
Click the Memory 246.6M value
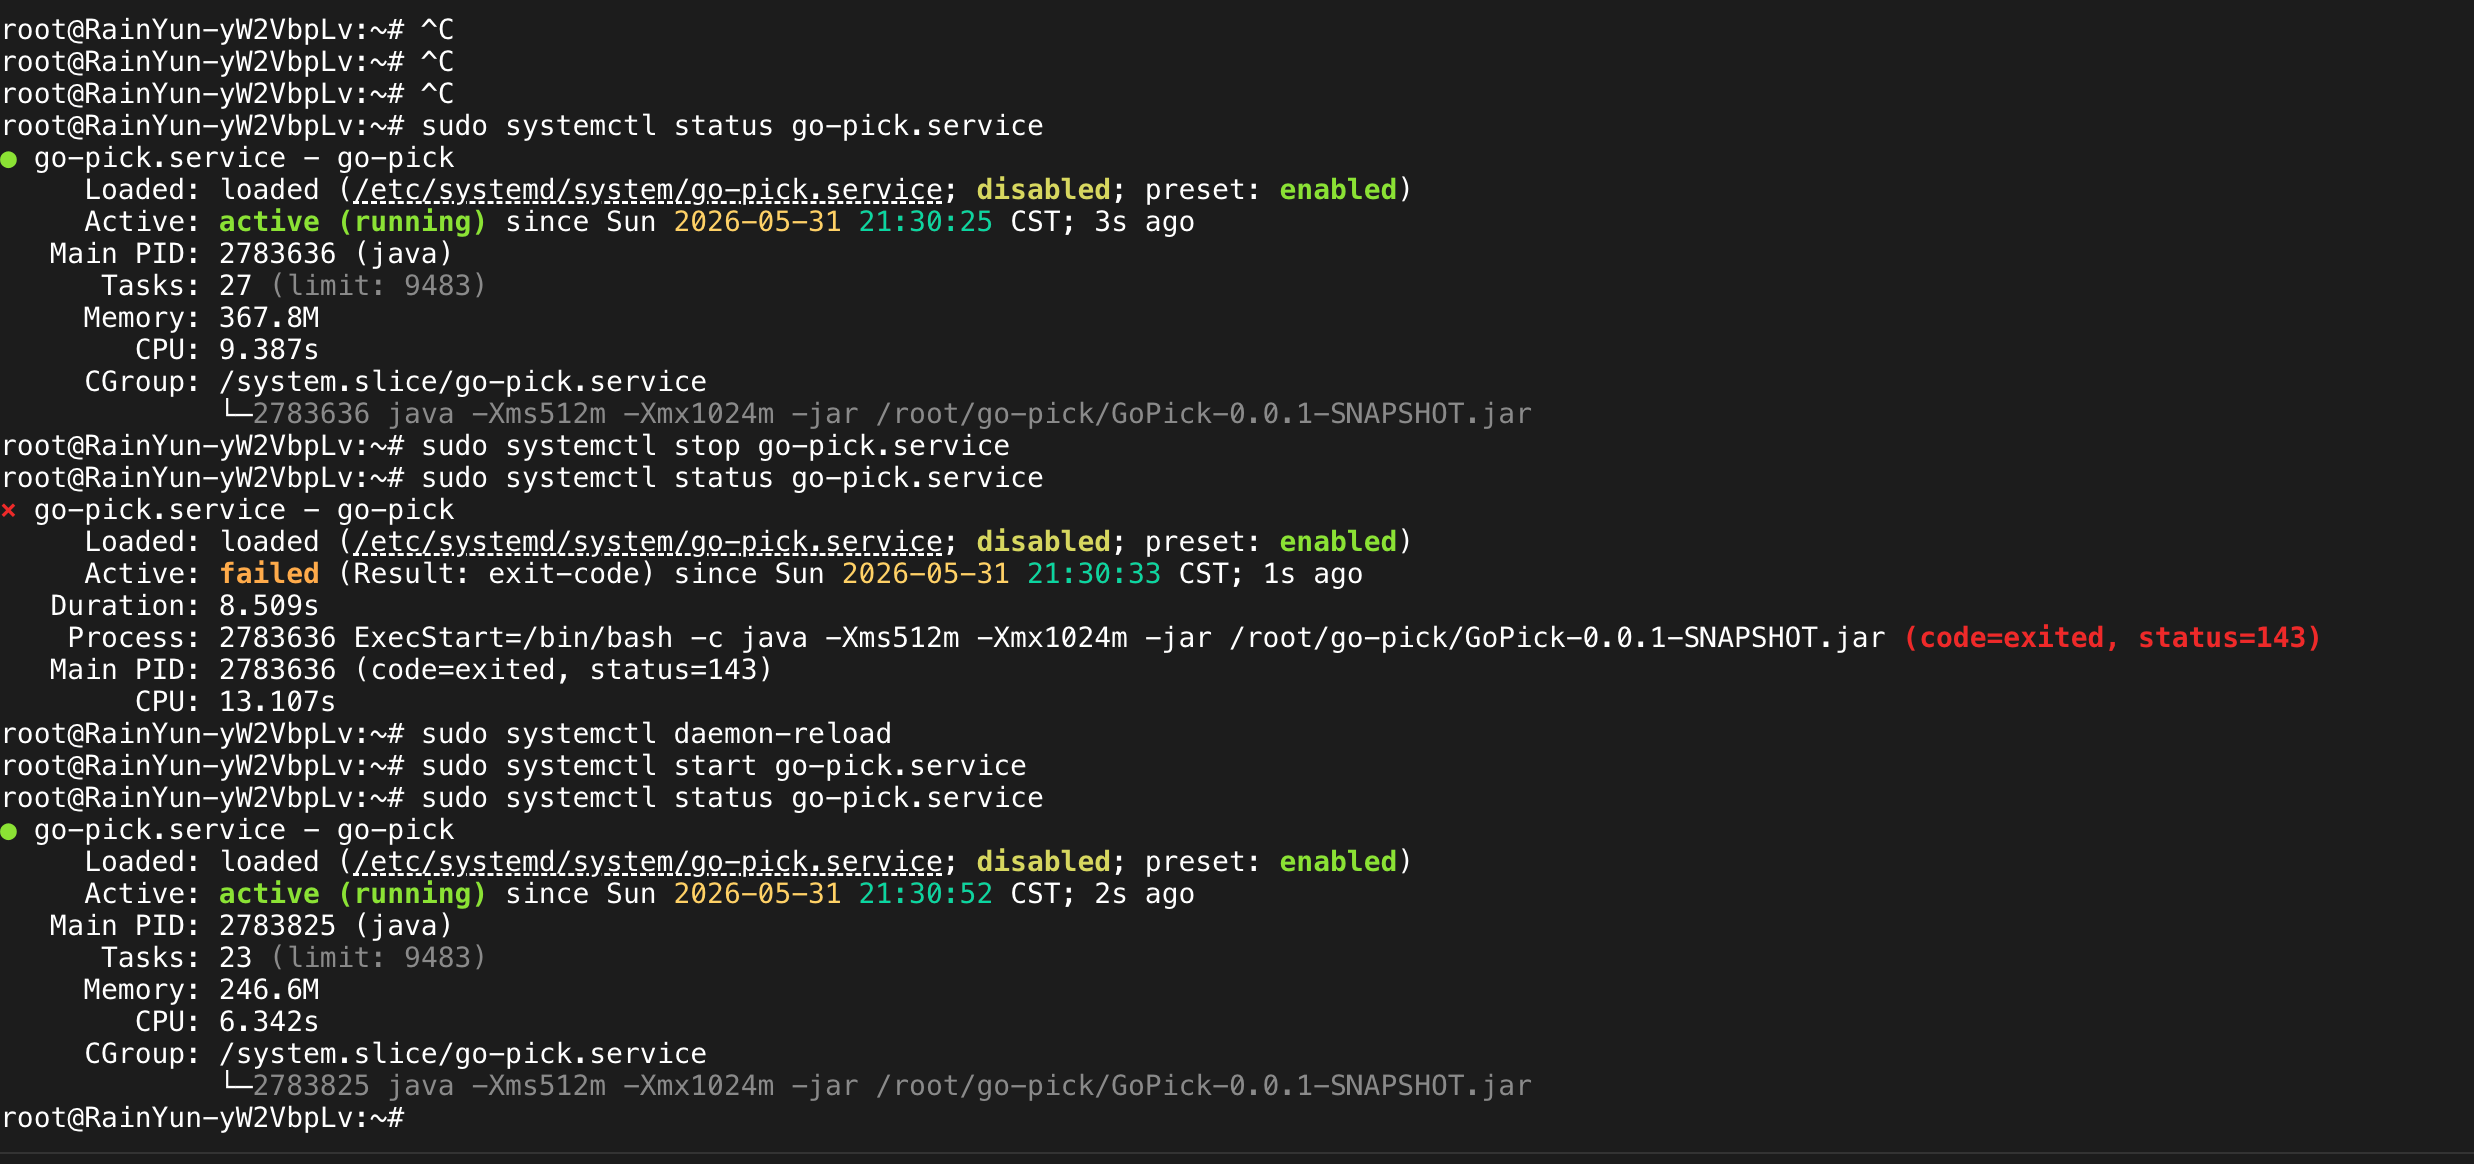click(x=269, y=990)
